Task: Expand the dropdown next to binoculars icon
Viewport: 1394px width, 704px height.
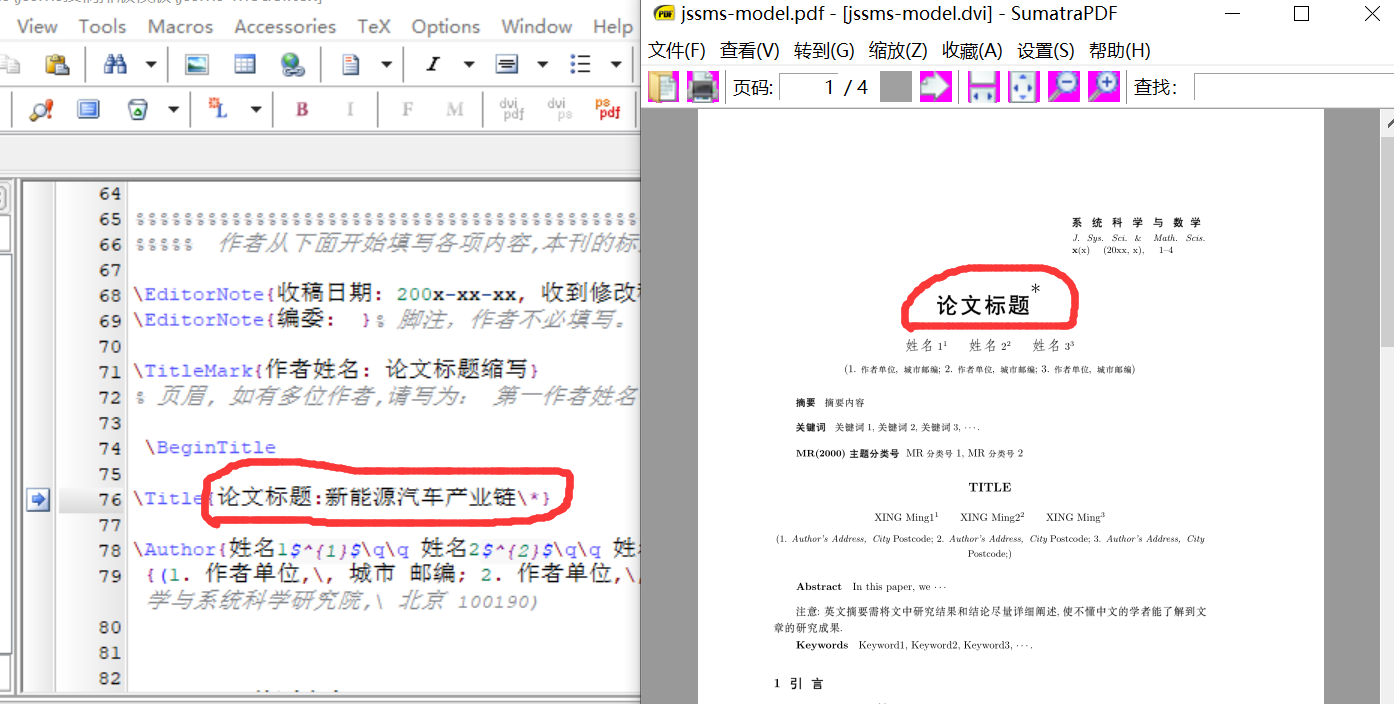Action: pos(151,65)
